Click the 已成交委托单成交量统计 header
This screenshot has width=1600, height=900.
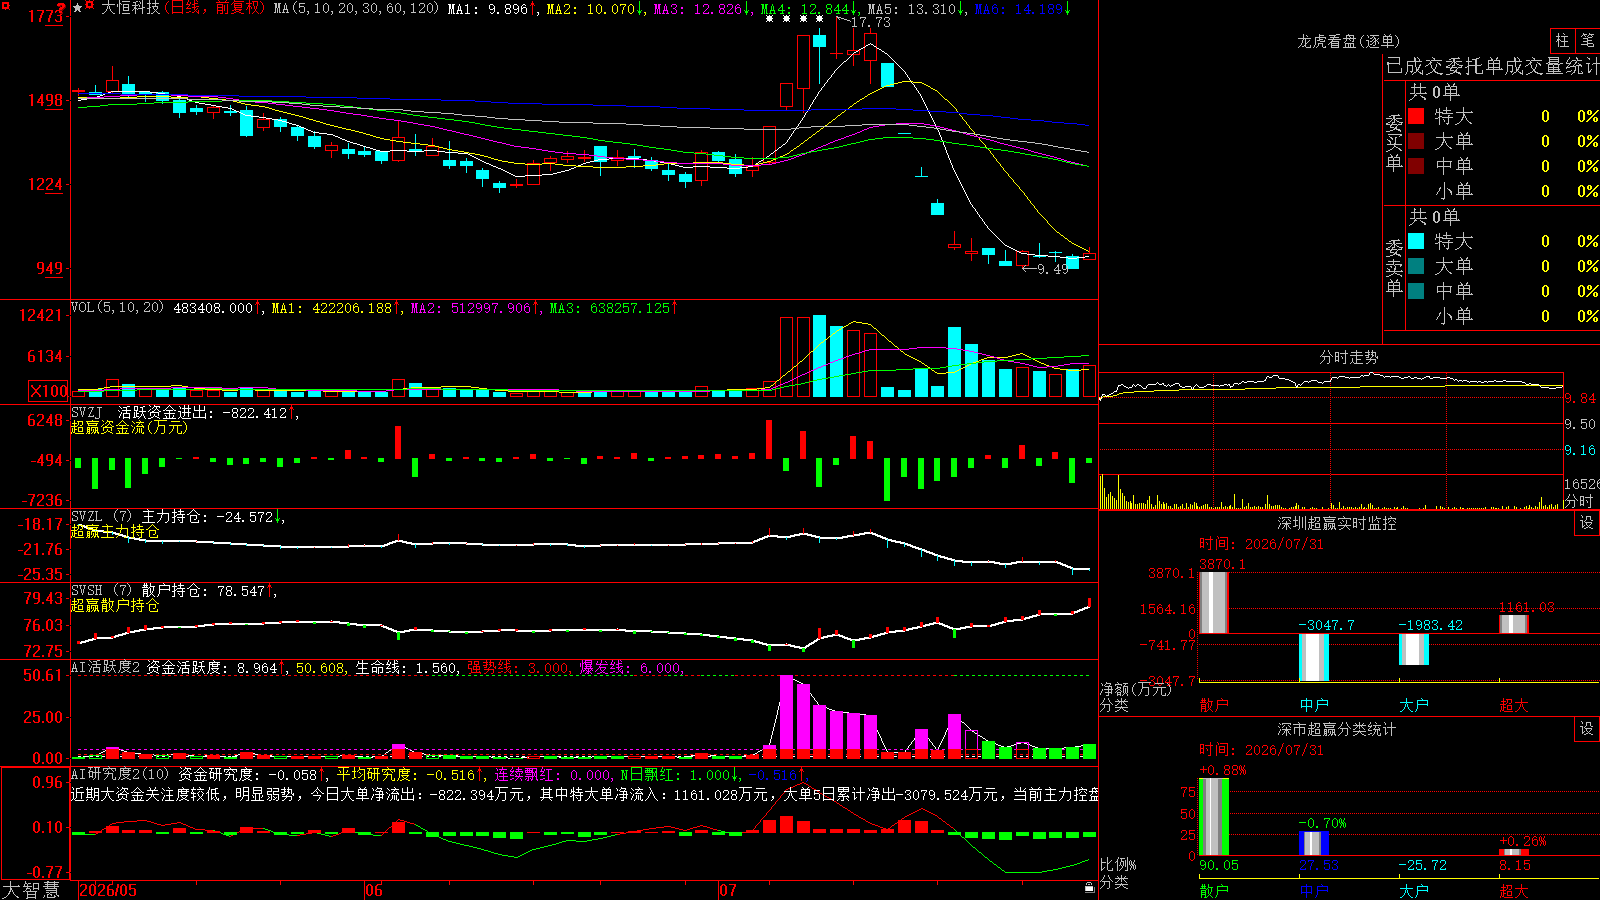click(1492, 66)
